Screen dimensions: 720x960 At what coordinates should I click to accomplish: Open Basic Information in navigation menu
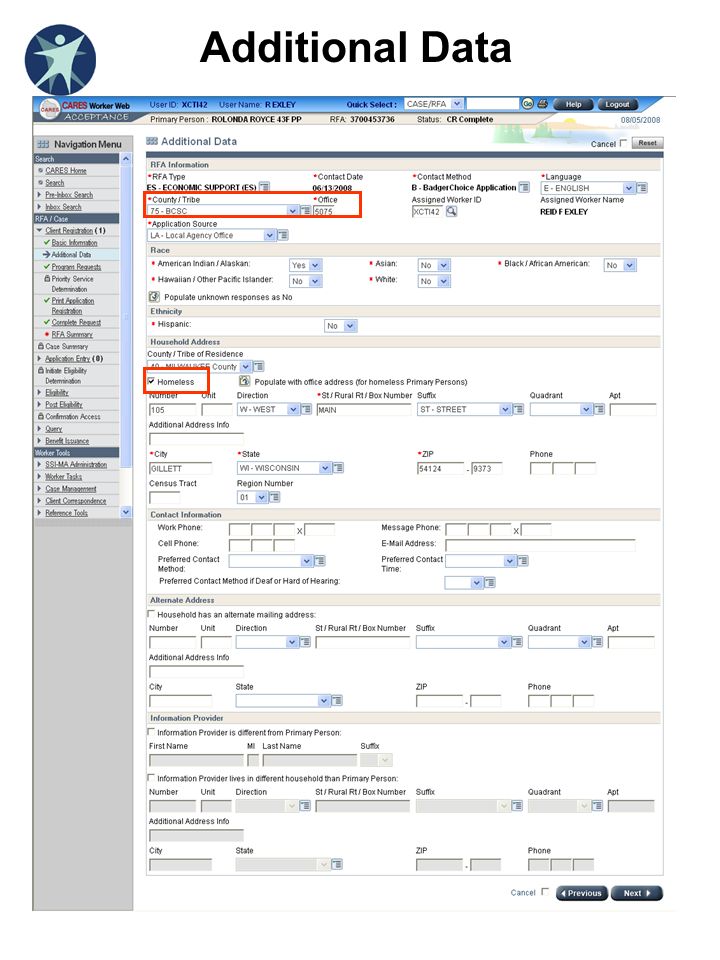click(74, 242)
